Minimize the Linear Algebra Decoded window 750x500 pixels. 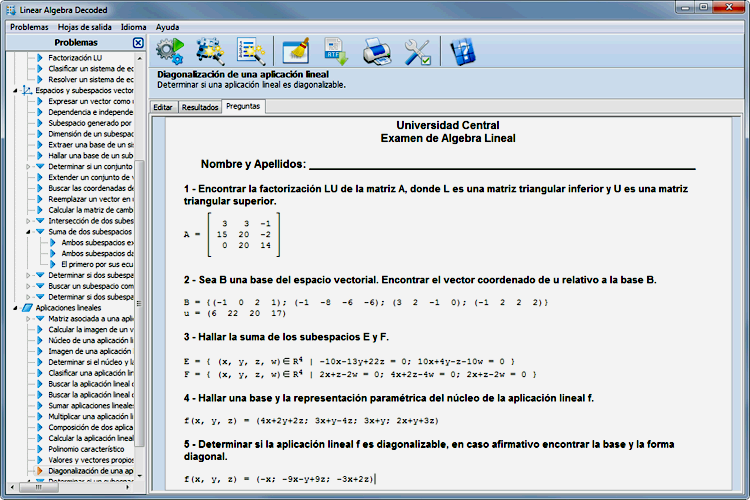[x=685, y=7]
